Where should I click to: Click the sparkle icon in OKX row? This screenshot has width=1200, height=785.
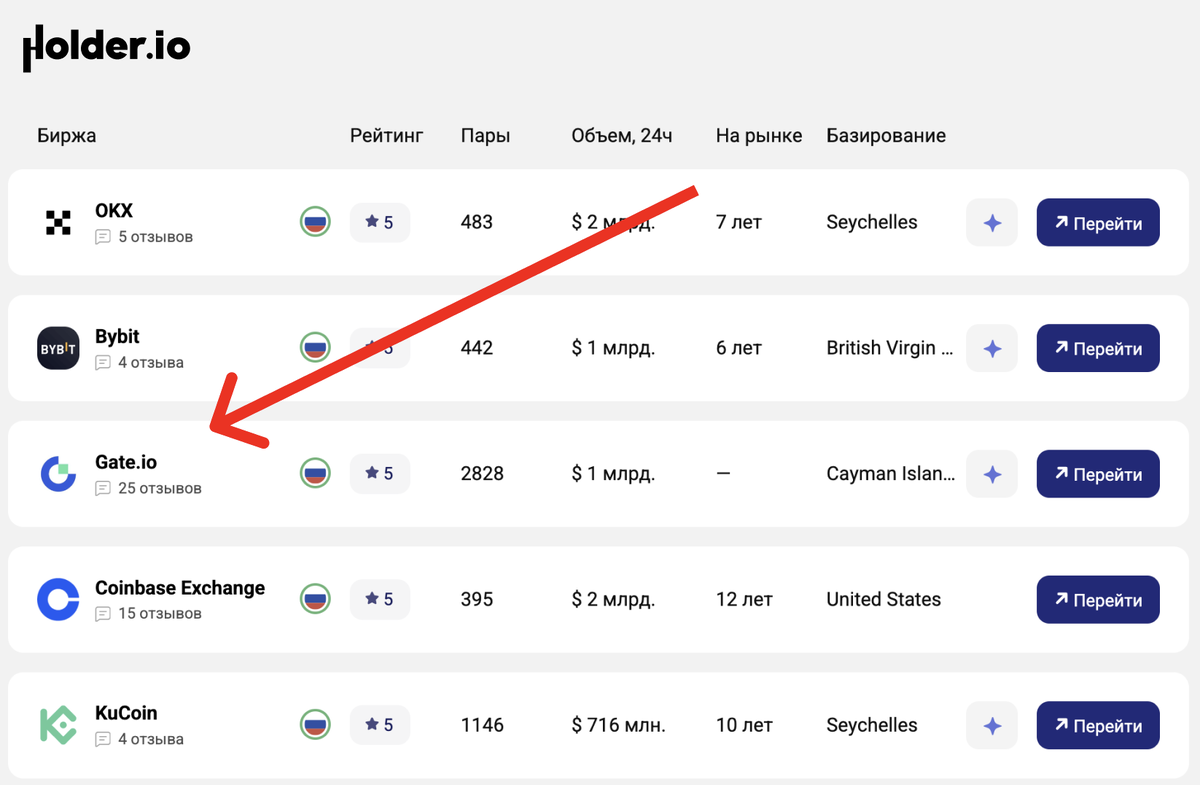(x=992, y=223)
